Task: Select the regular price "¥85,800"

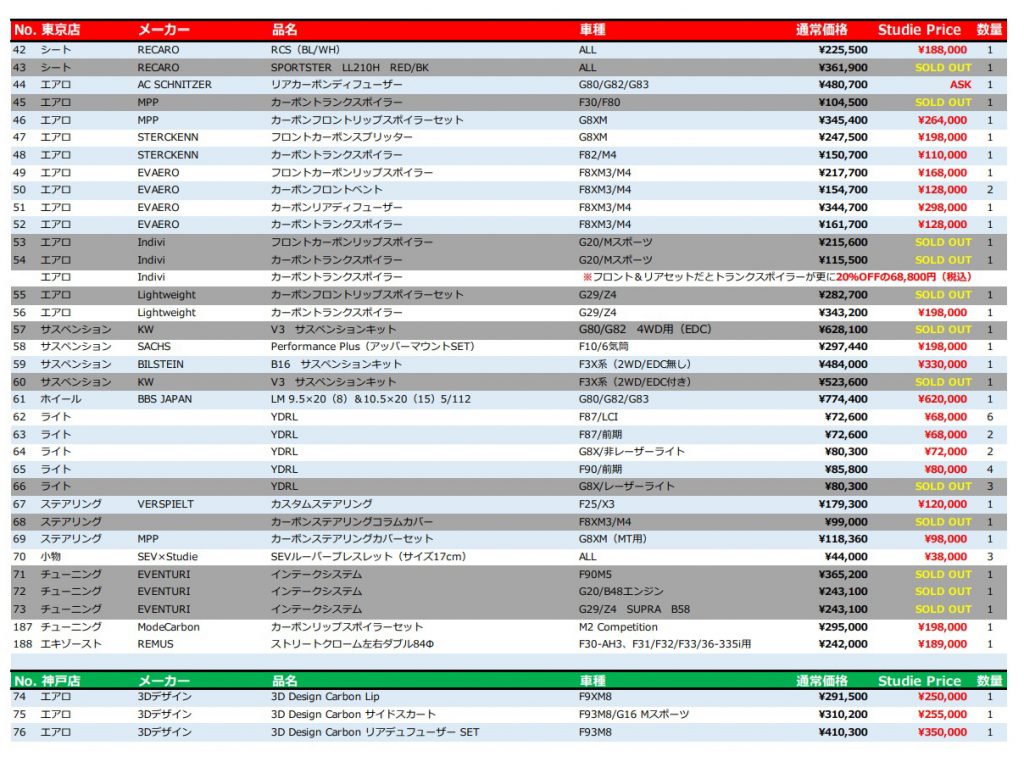Action: coord(846,469)
